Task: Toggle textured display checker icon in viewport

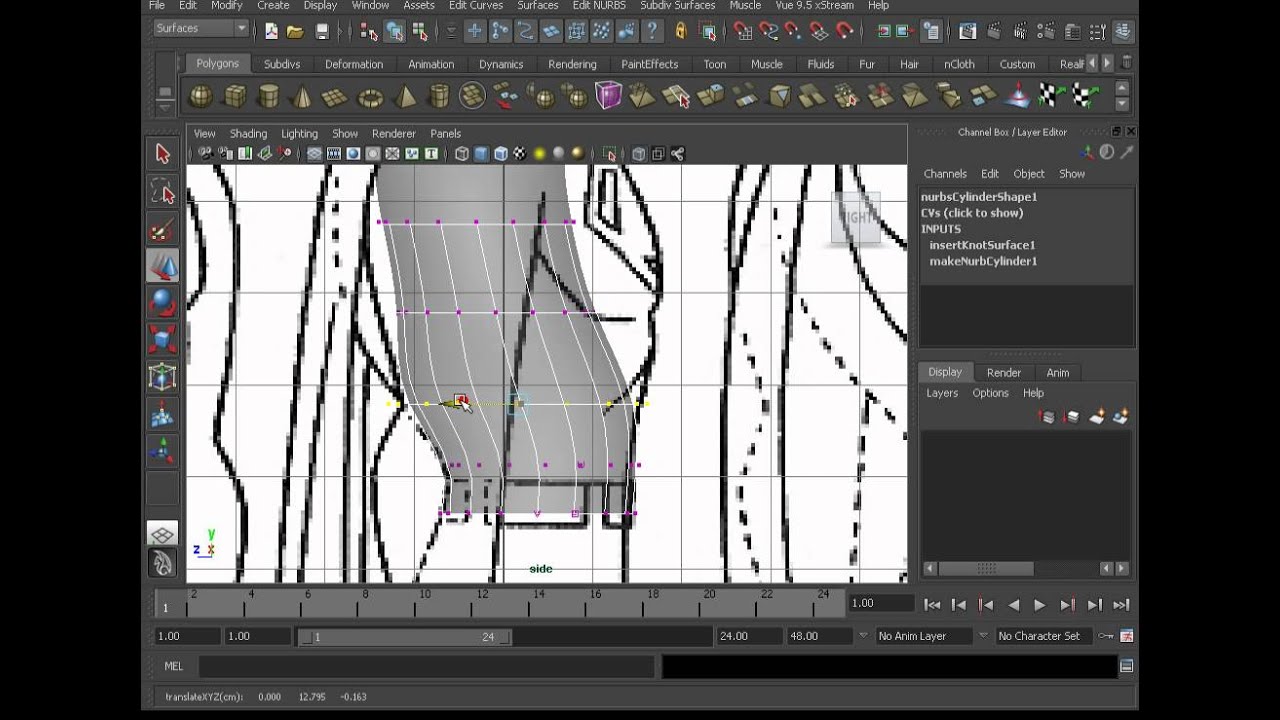Action: 520,154
